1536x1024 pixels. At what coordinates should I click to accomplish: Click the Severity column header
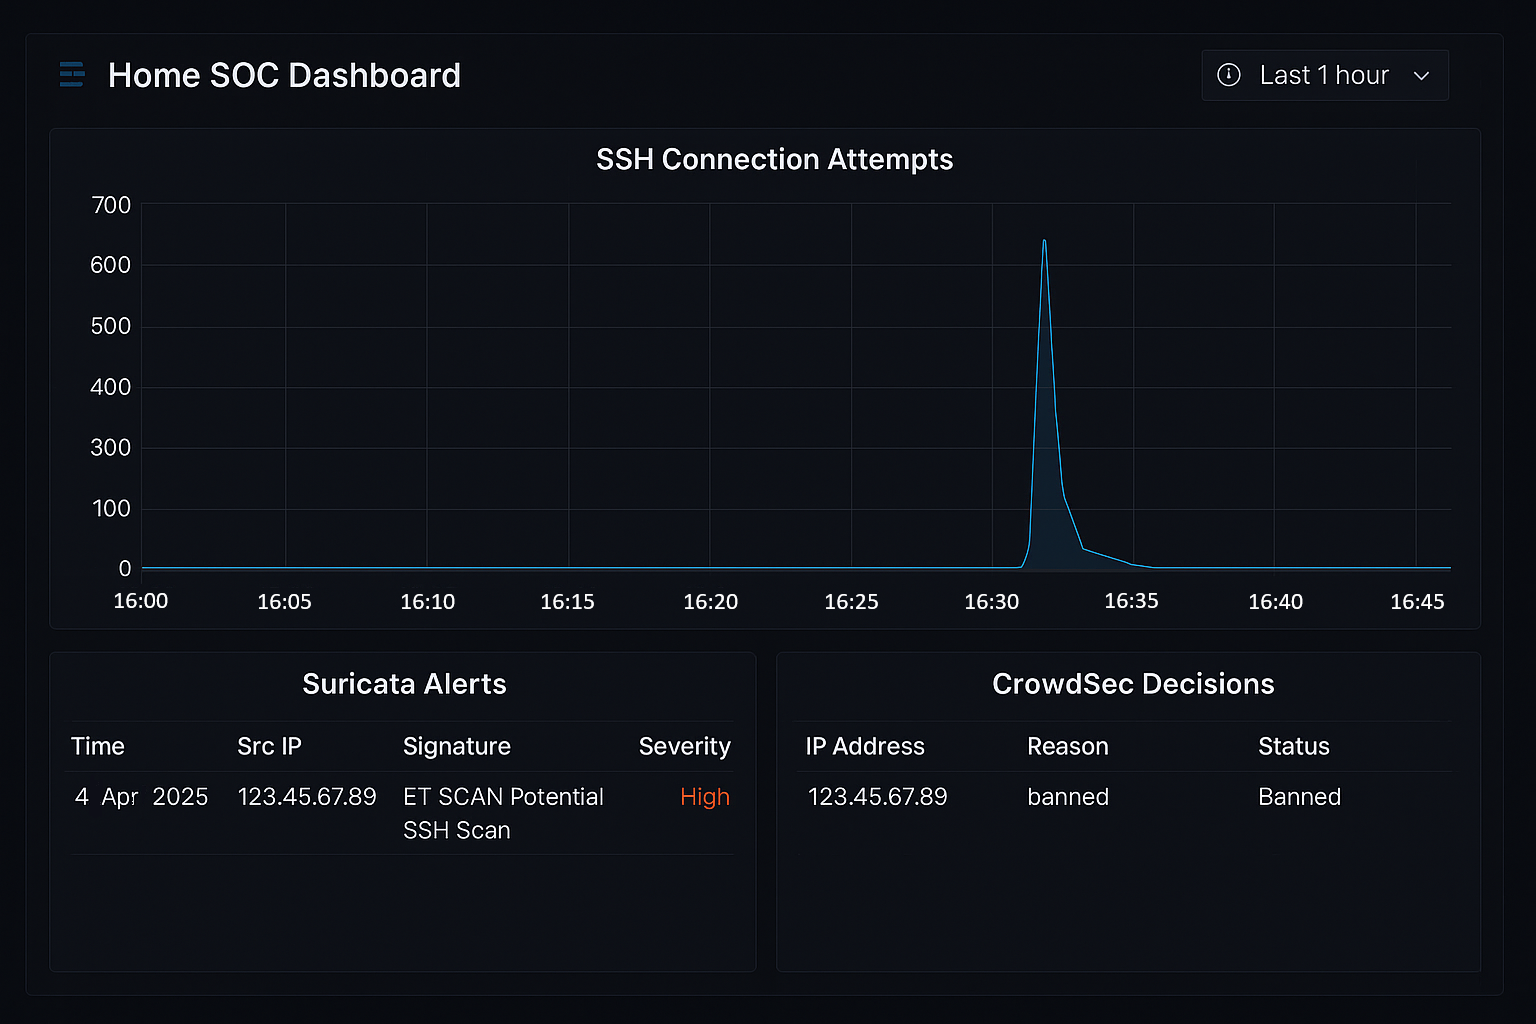[x=684, y=746]
